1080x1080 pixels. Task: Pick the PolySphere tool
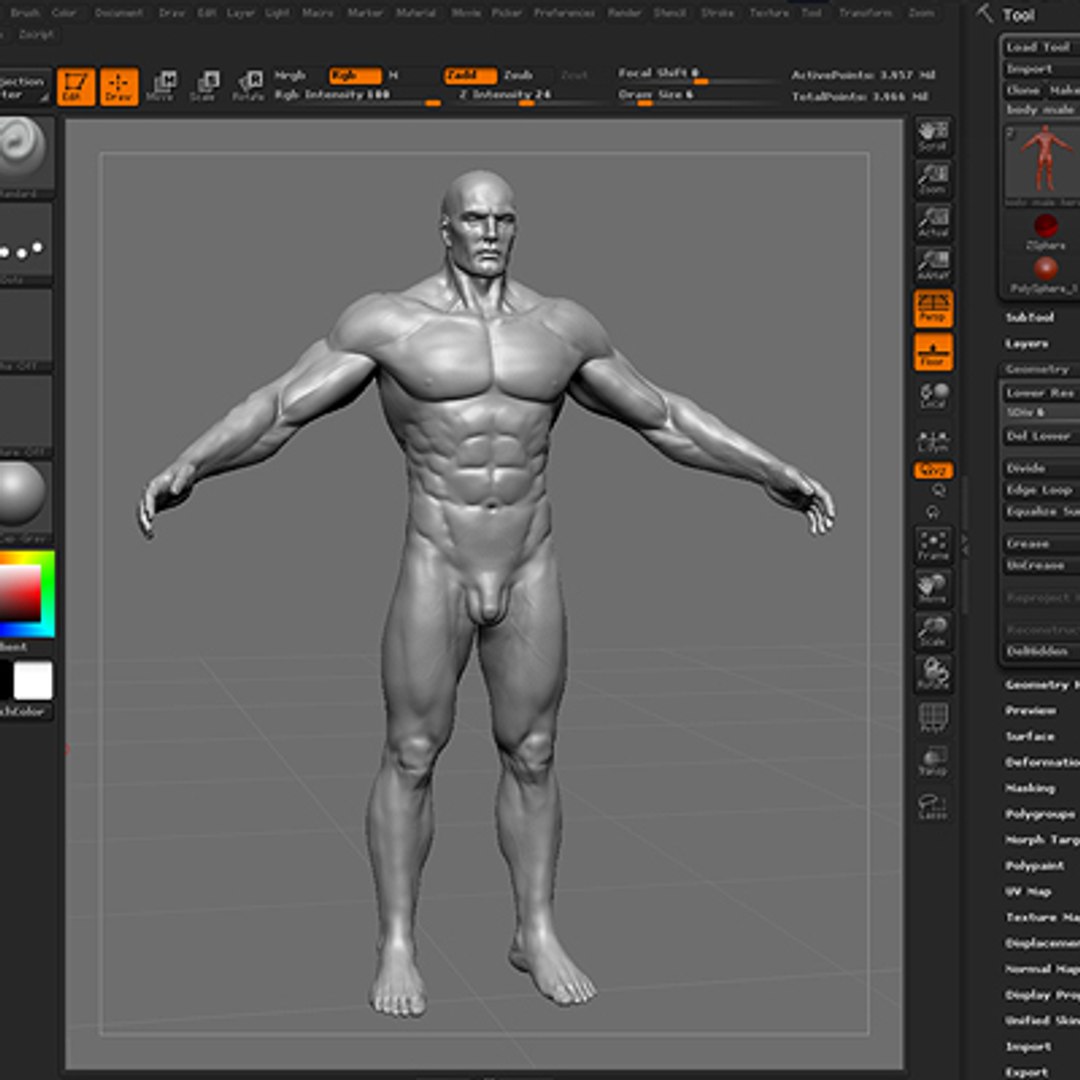point(1045,274)
